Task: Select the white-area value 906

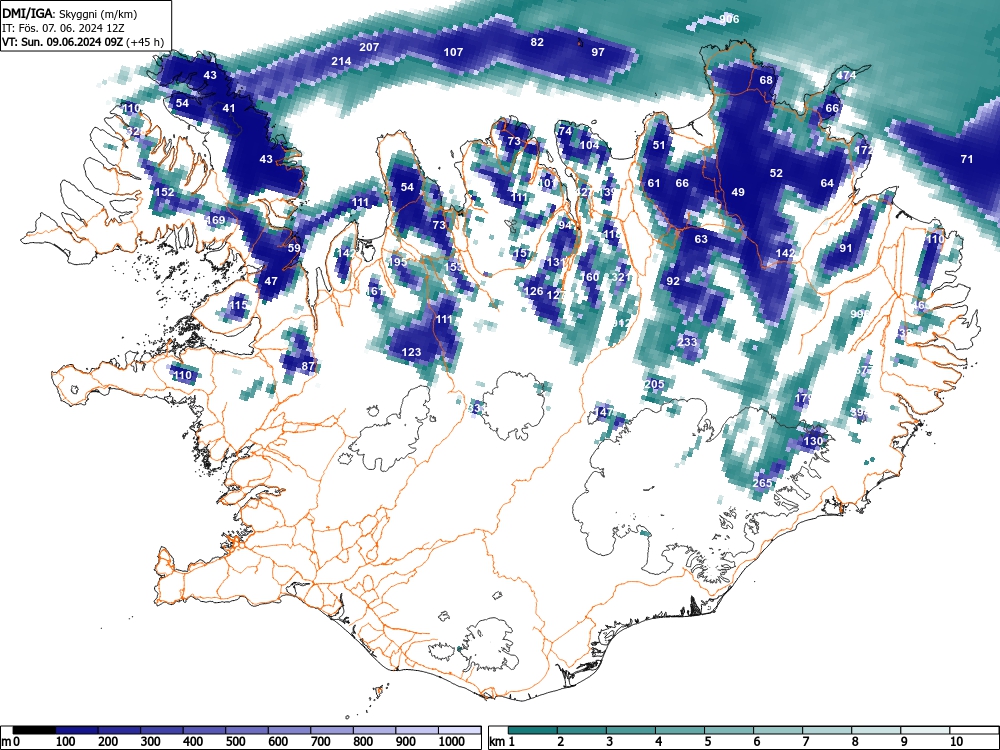Action: 729,19
